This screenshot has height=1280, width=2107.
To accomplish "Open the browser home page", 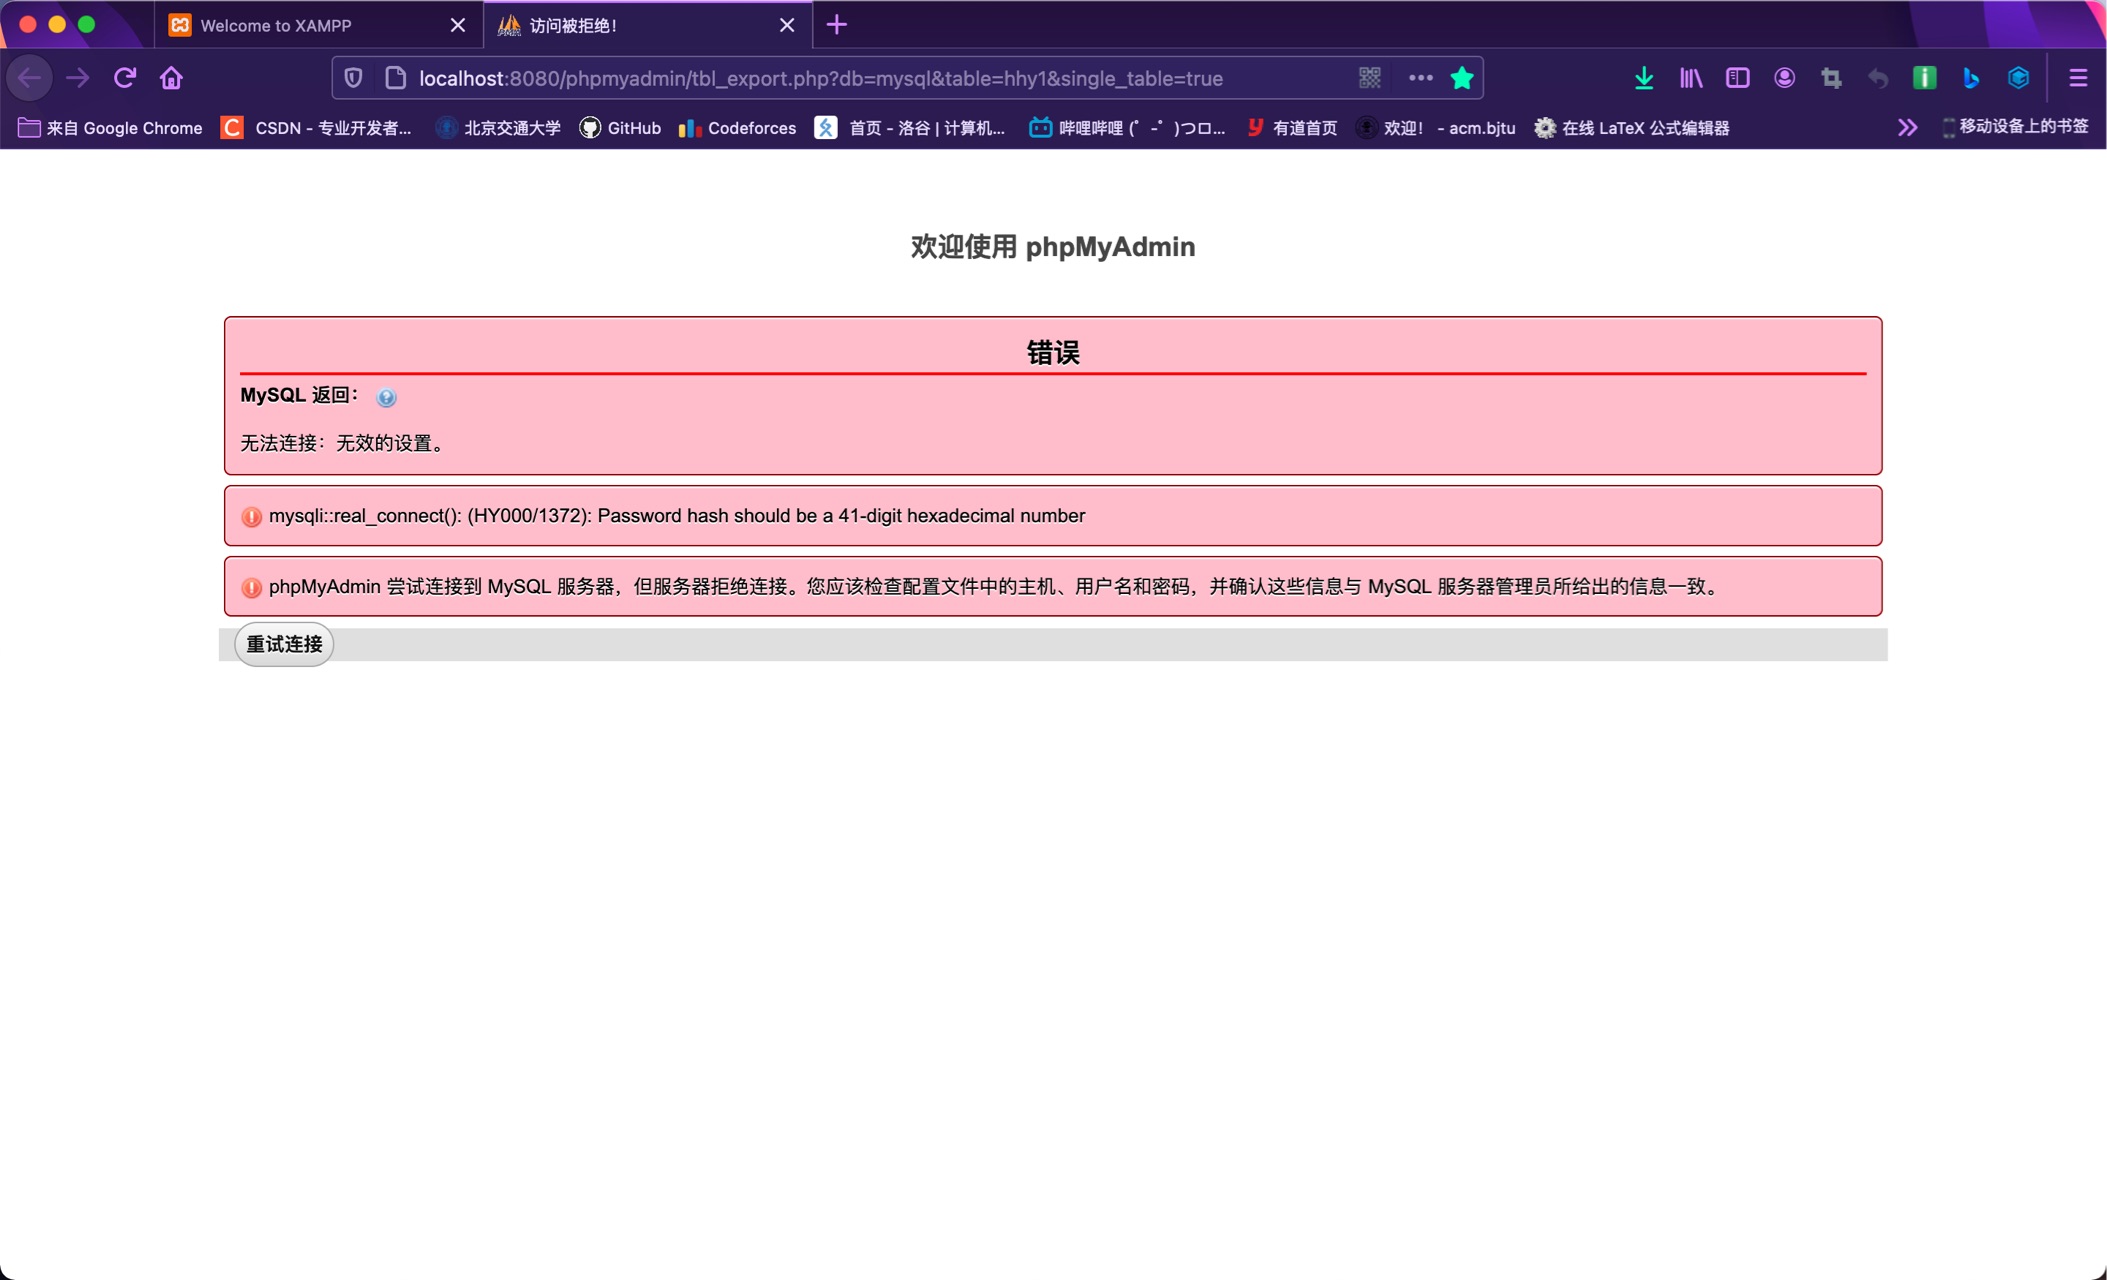I will (x=171, y=78).
